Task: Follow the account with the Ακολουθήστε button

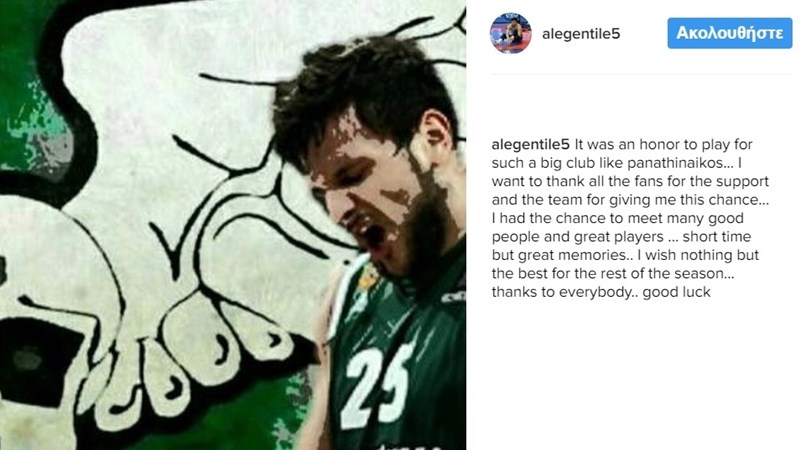Action: (x=730, y=33)
